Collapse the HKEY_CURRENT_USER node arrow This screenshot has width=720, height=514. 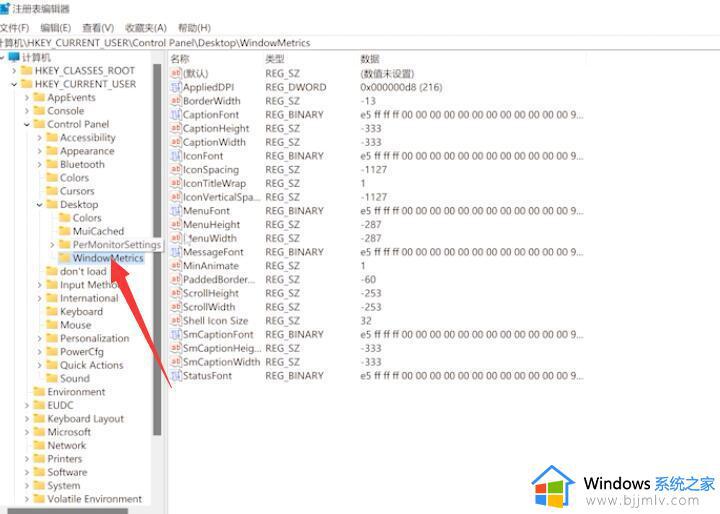click(x=14, y=84)
